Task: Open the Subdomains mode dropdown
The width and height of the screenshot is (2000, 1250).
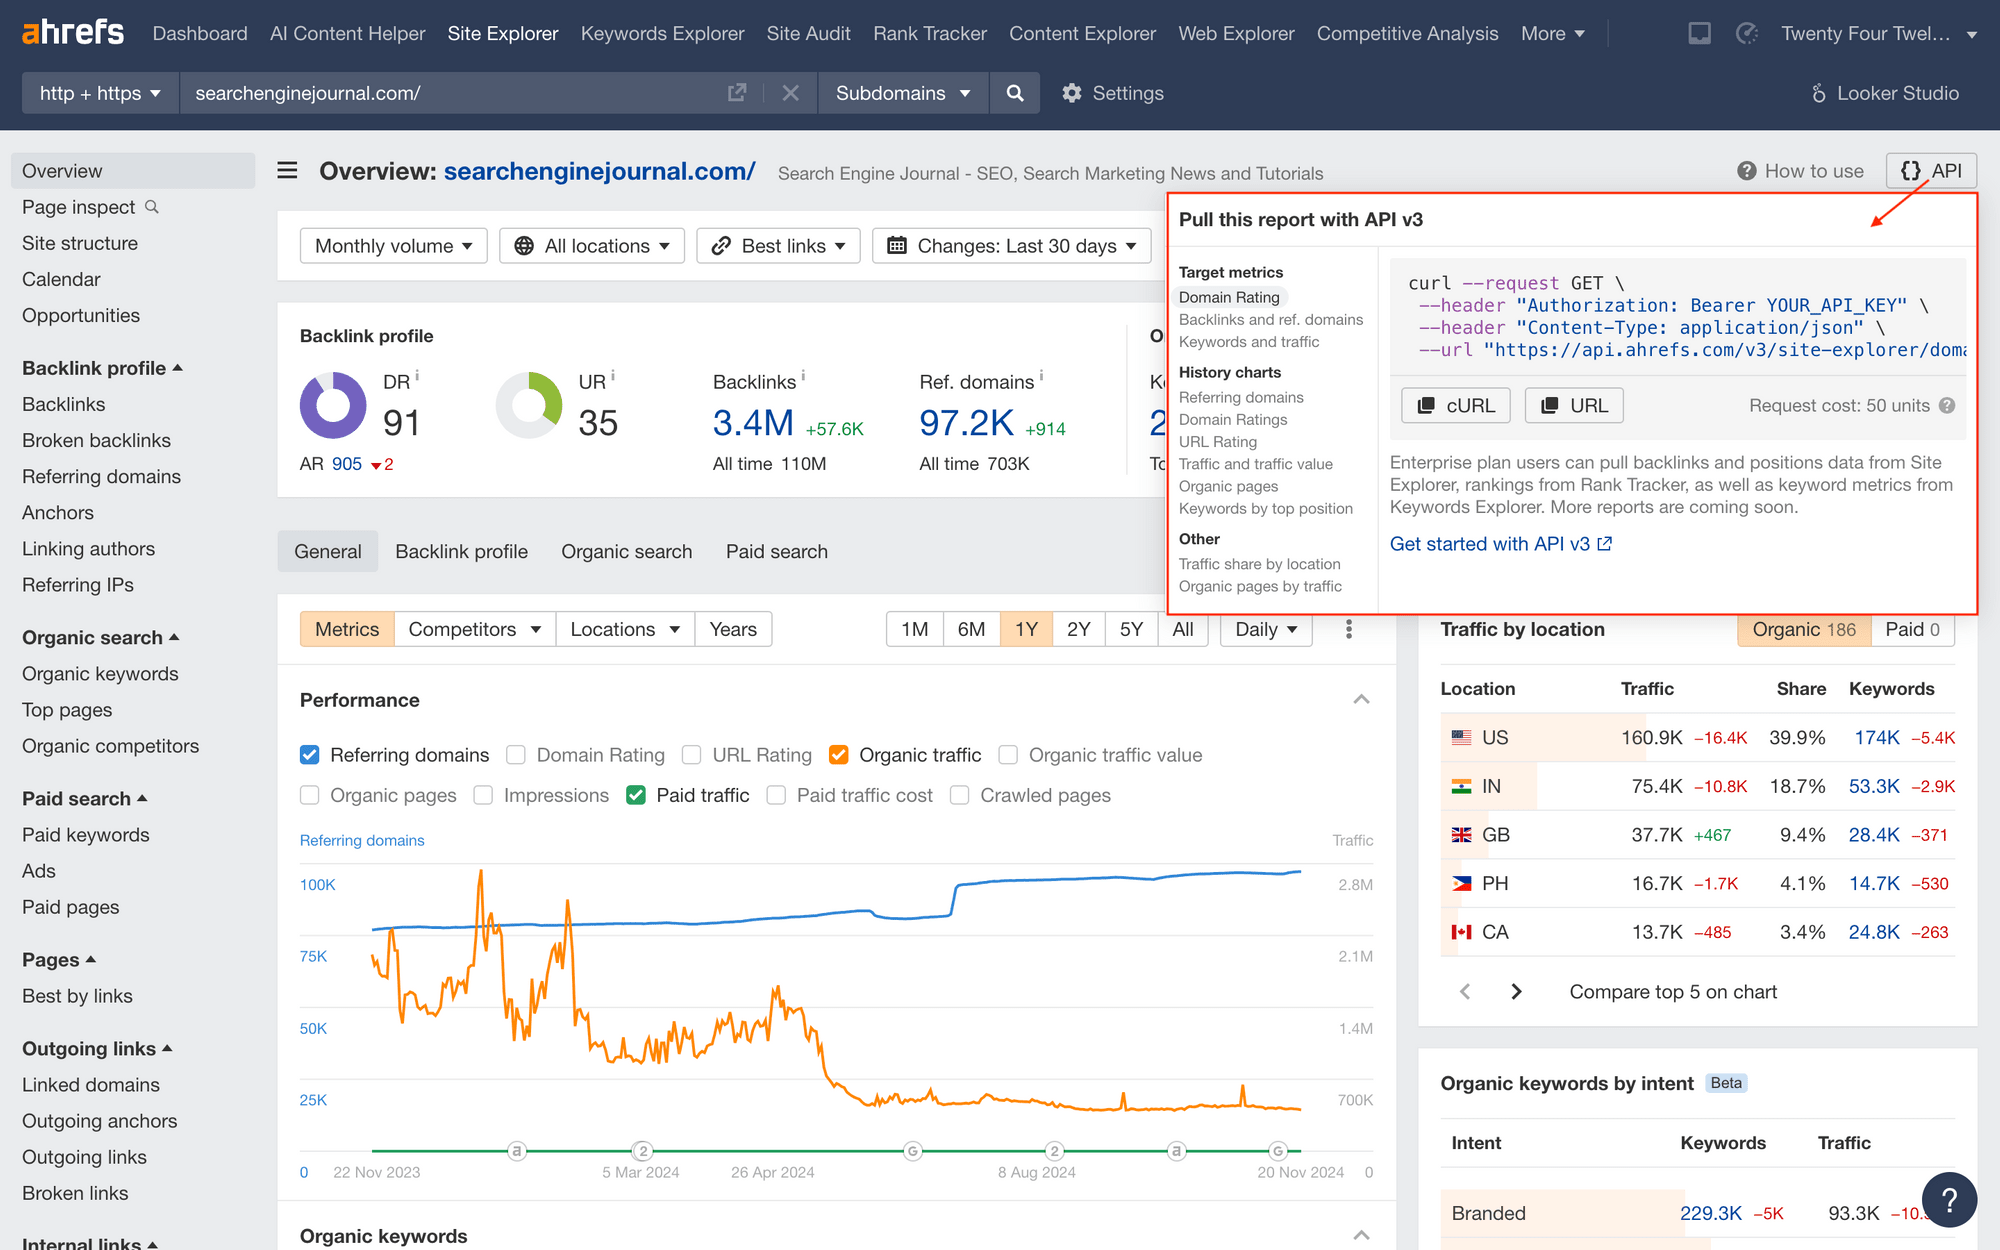Action: pos(903,93)
